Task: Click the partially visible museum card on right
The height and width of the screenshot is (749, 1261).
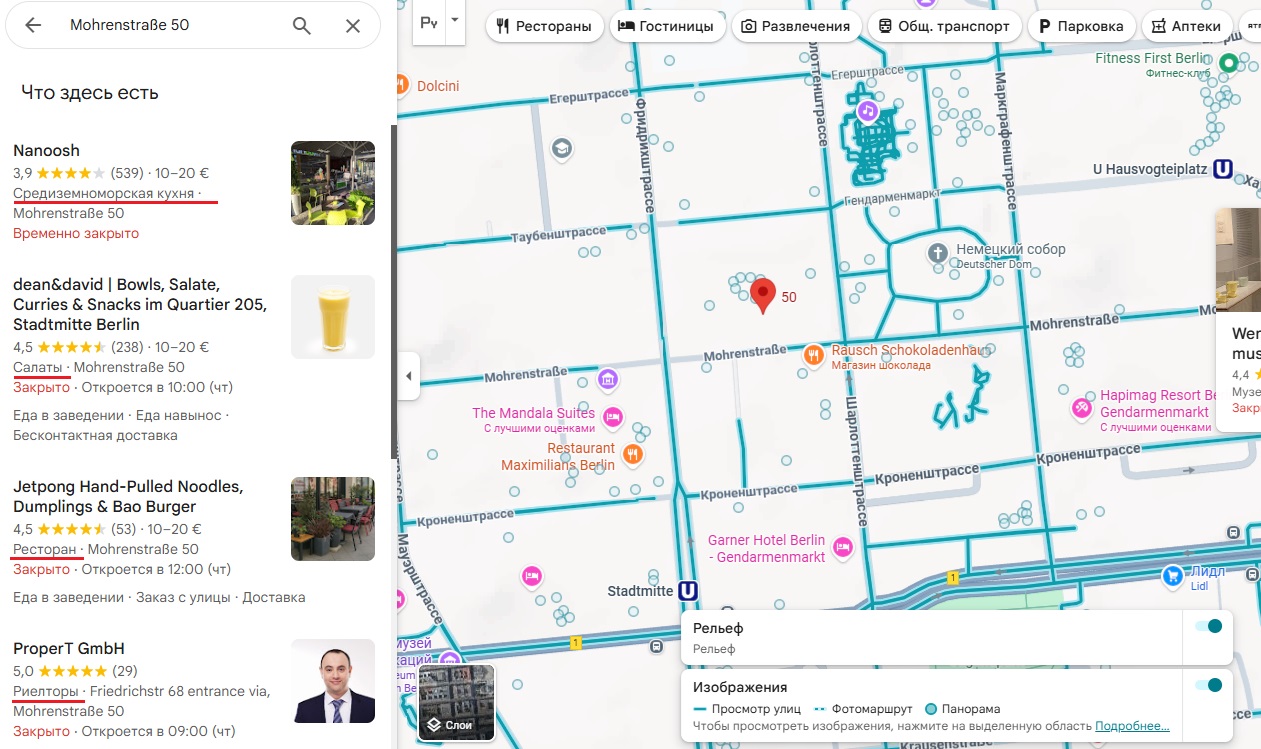Action: point(1238,320)
